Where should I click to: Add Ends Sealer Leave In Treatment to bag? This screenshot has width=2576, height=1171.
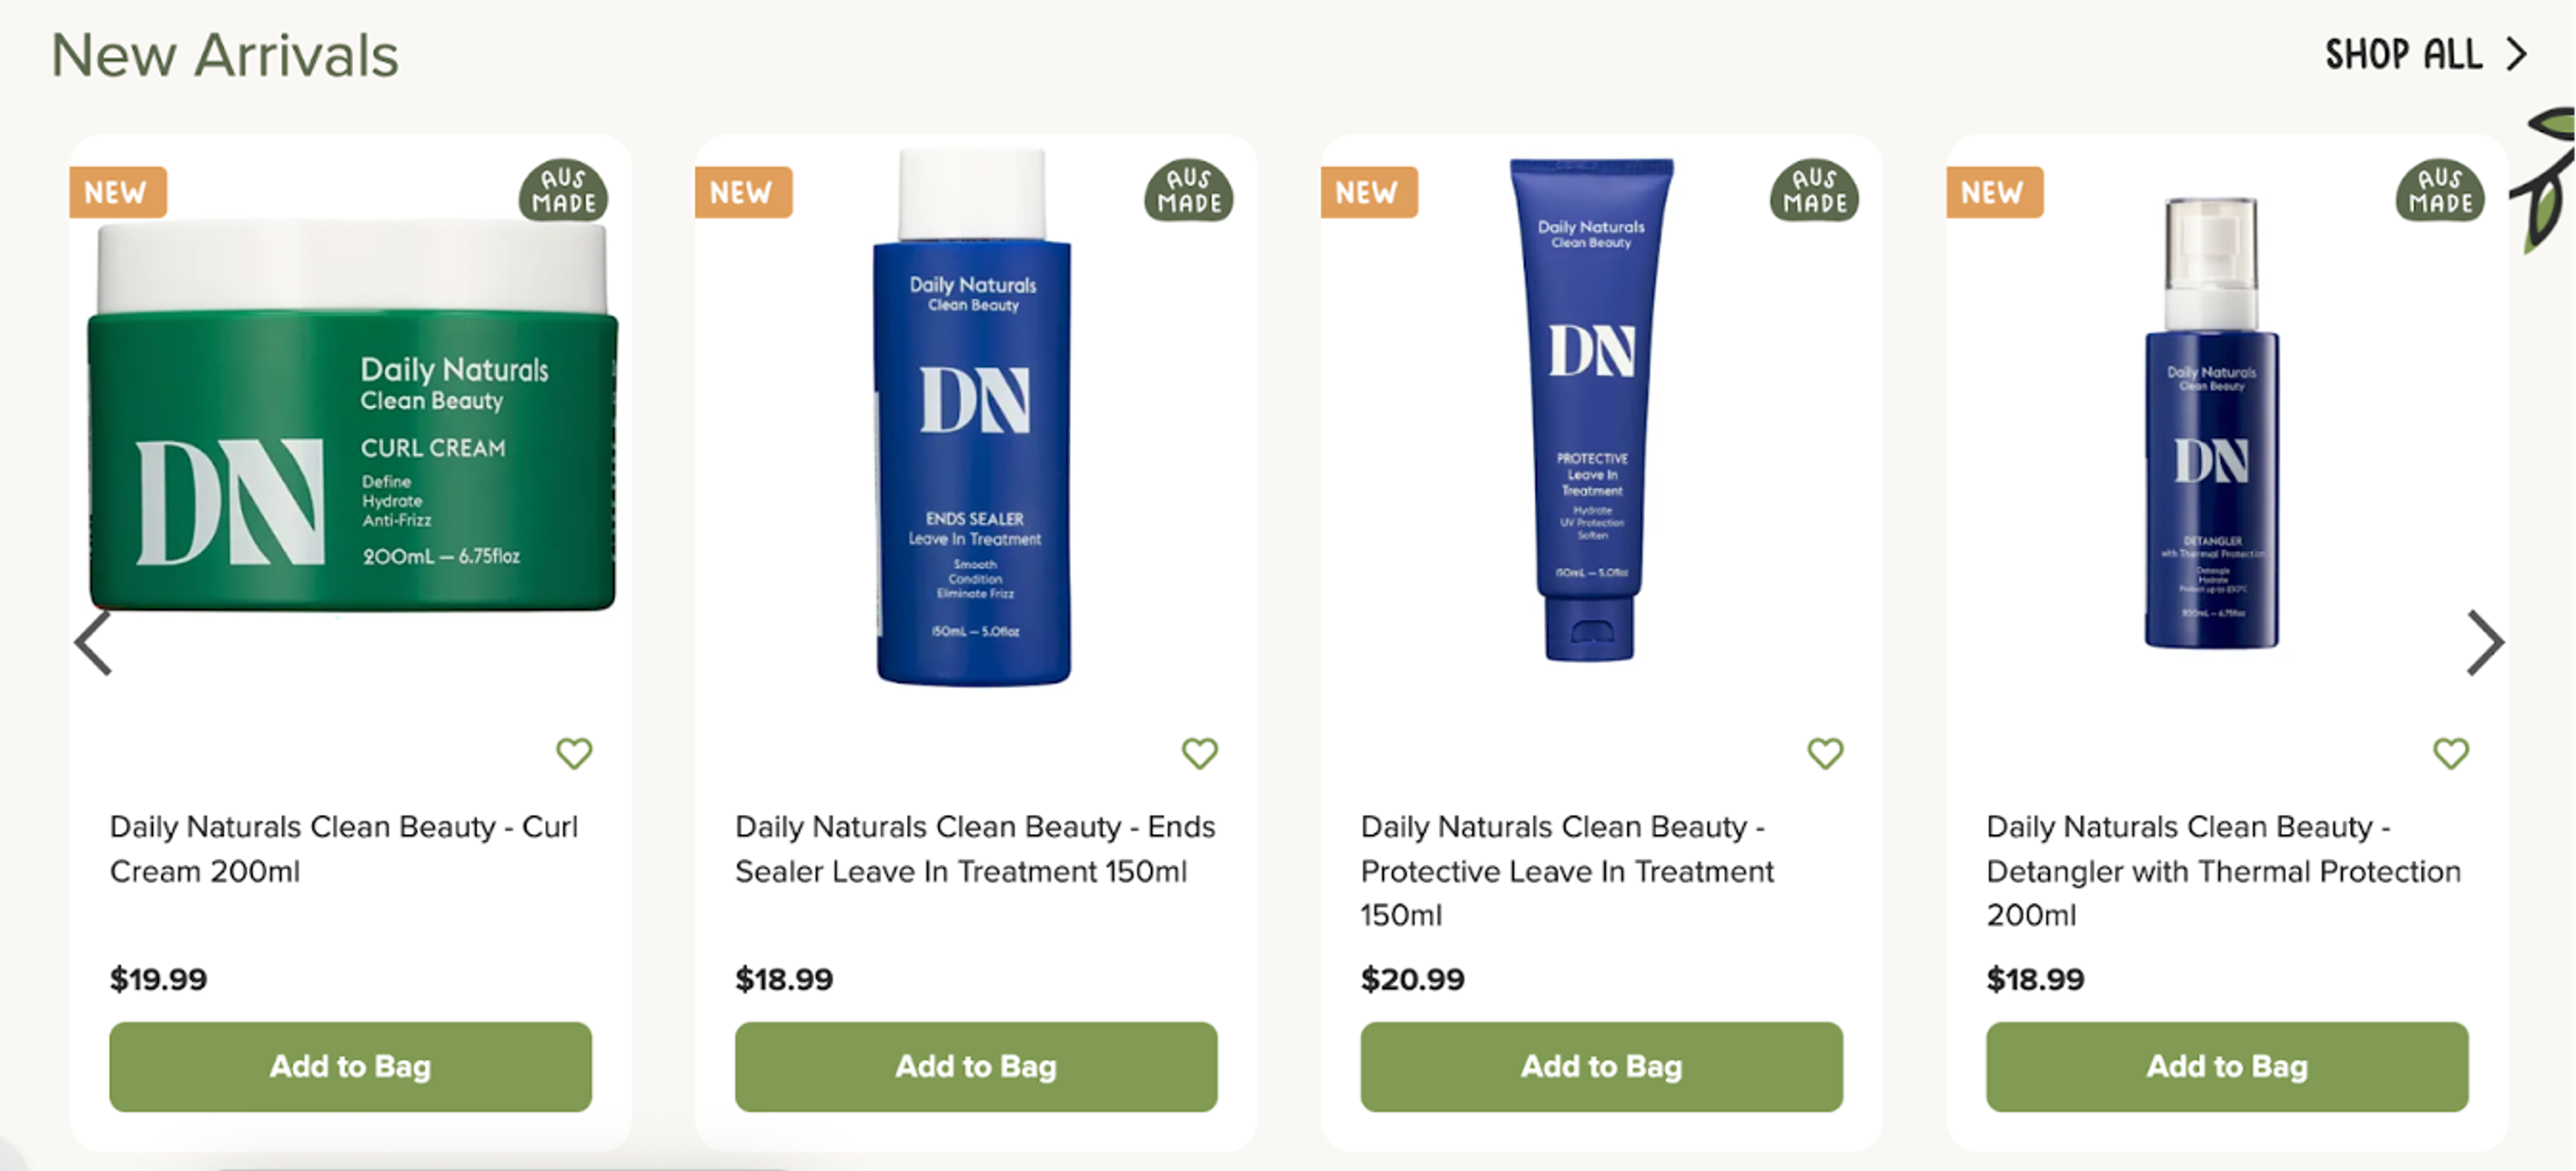[976, 1066]
